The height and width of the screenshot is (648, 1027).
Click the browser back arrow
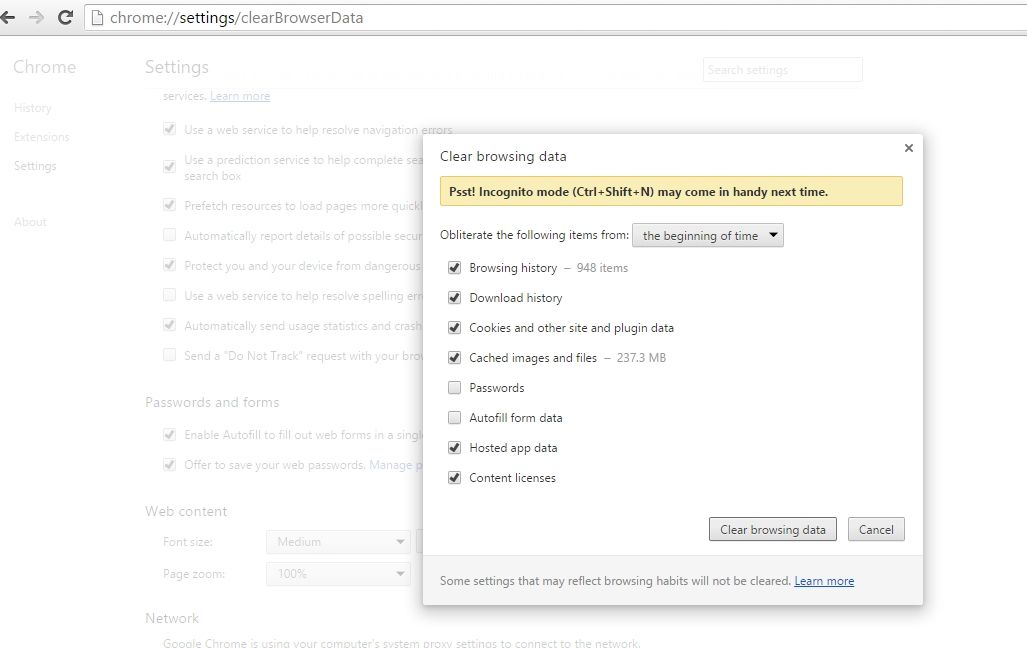(8, 18)
